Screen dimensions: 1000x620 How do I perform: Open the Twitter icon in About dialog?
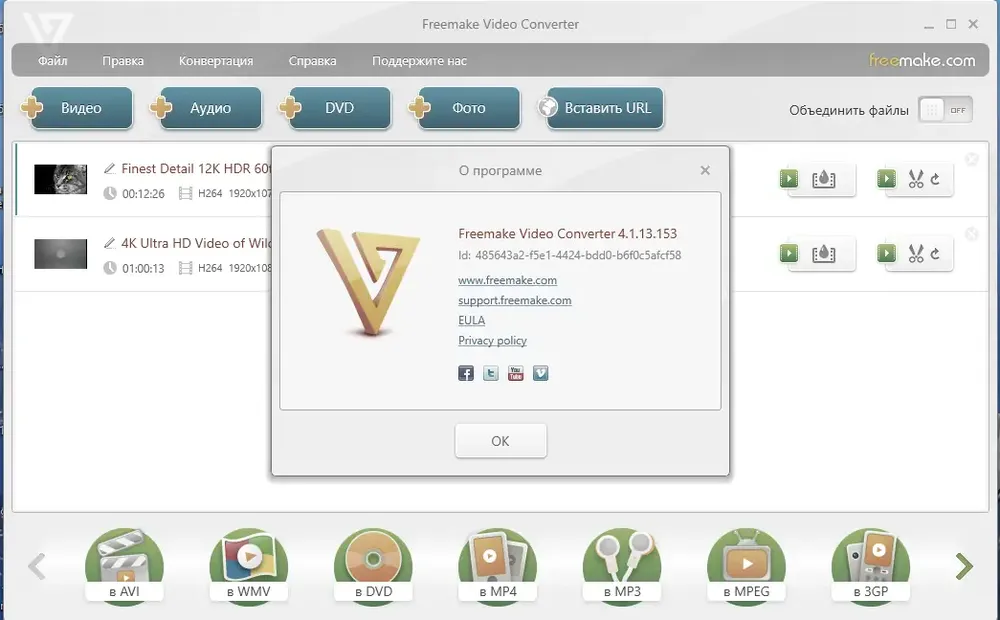pyautogui.click(x=491, y=373)
